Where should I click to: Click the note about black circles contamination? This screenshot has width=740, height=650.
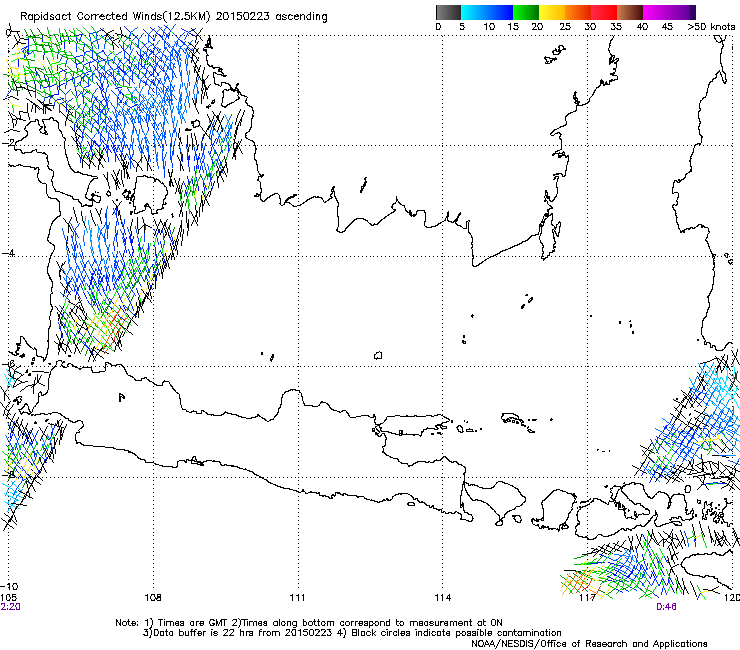pyautogui.click(x=449, y=633)
